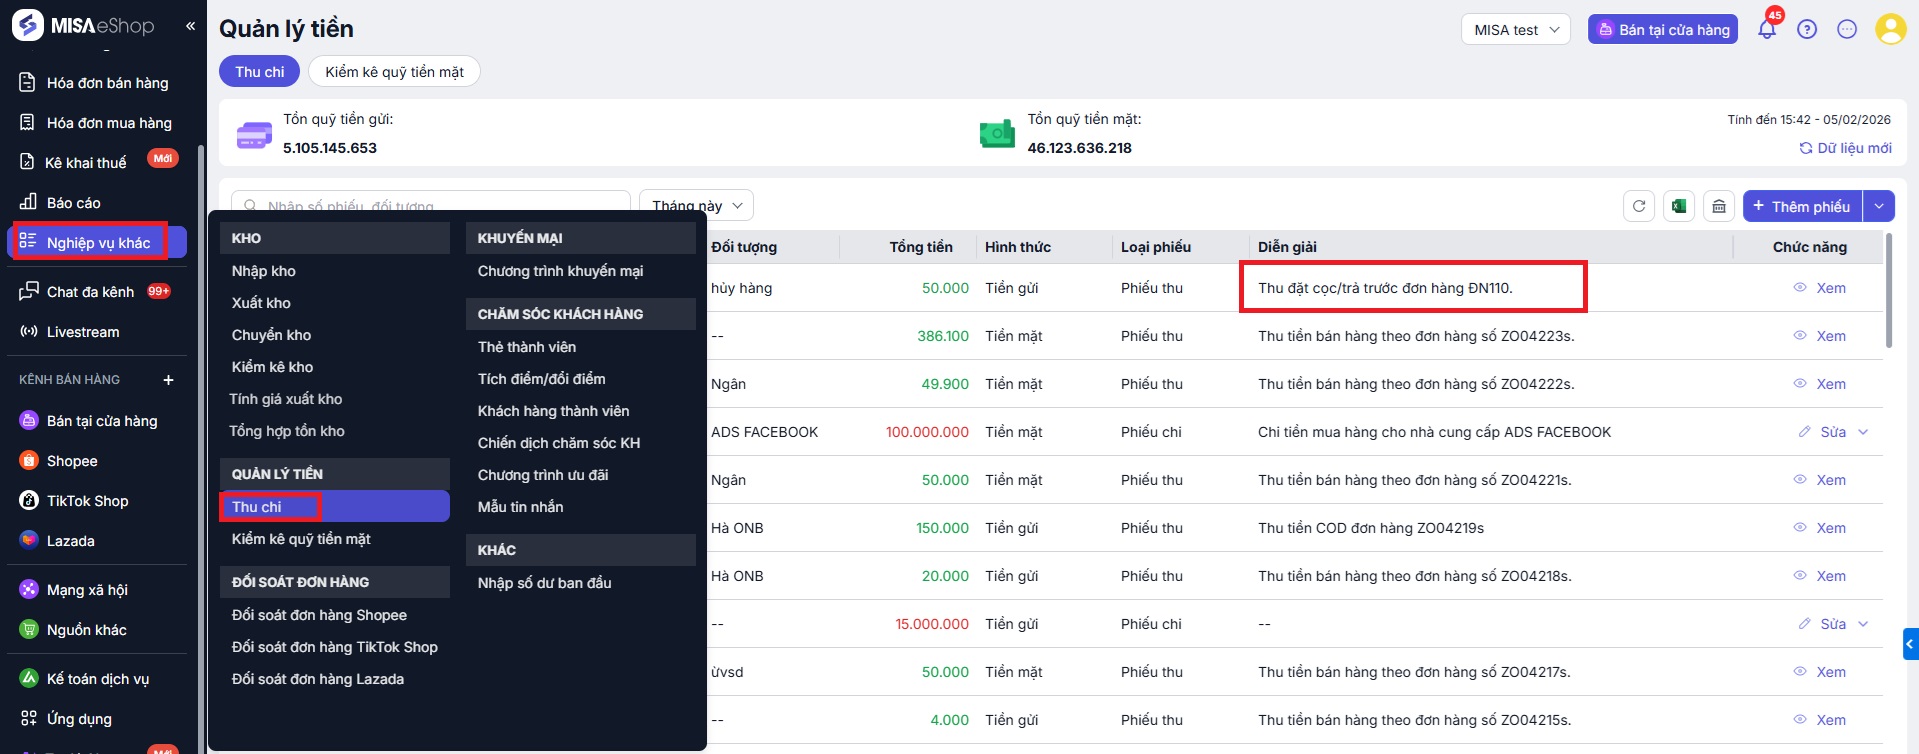Refresh the voucher list with the reload icon

(x=1639, y=206)
